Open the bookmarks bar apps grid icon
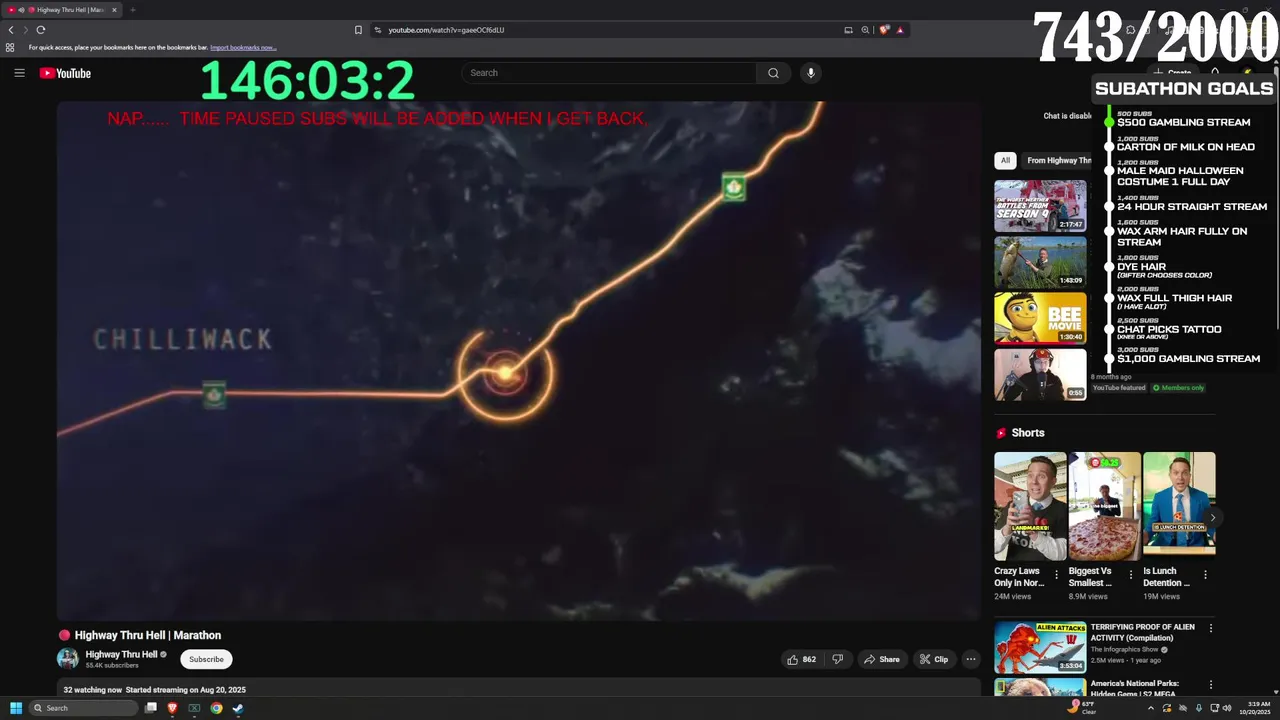1280x720 pixels. pyautogui.click(x=10, y=47)
